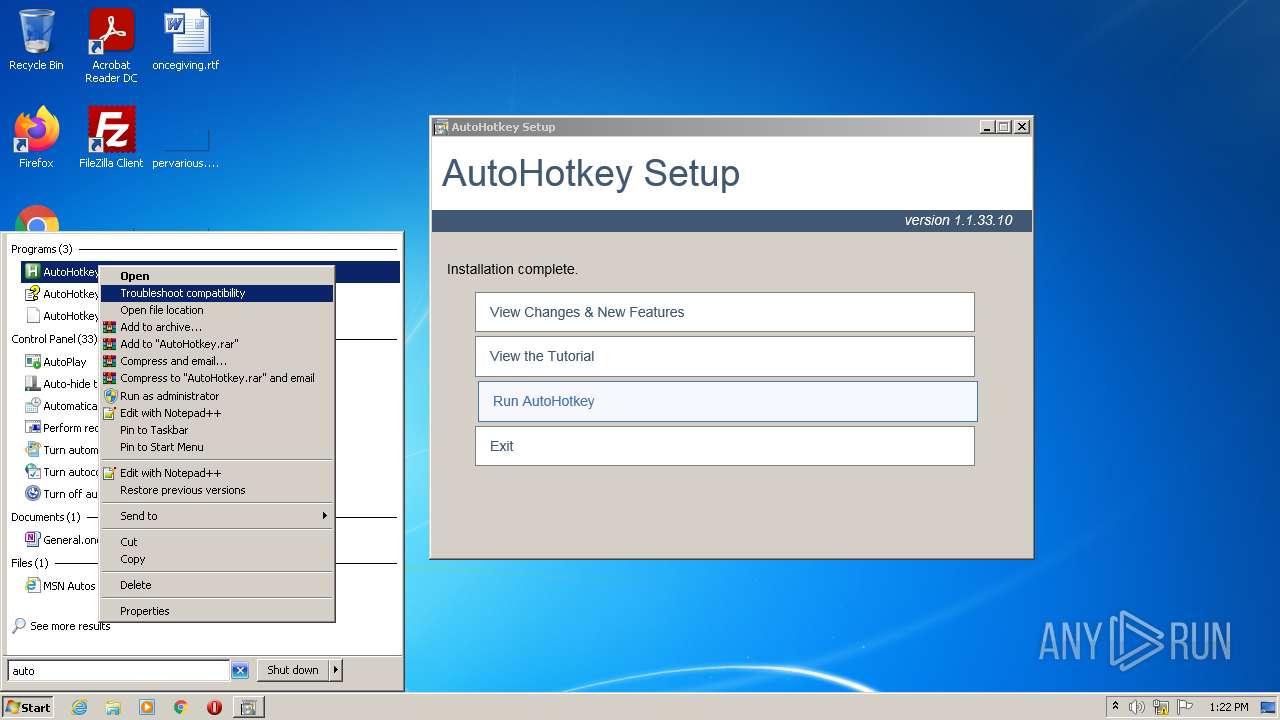
Task: Open General.one document result
Action: pyautogui.click(x=62, y=540)
